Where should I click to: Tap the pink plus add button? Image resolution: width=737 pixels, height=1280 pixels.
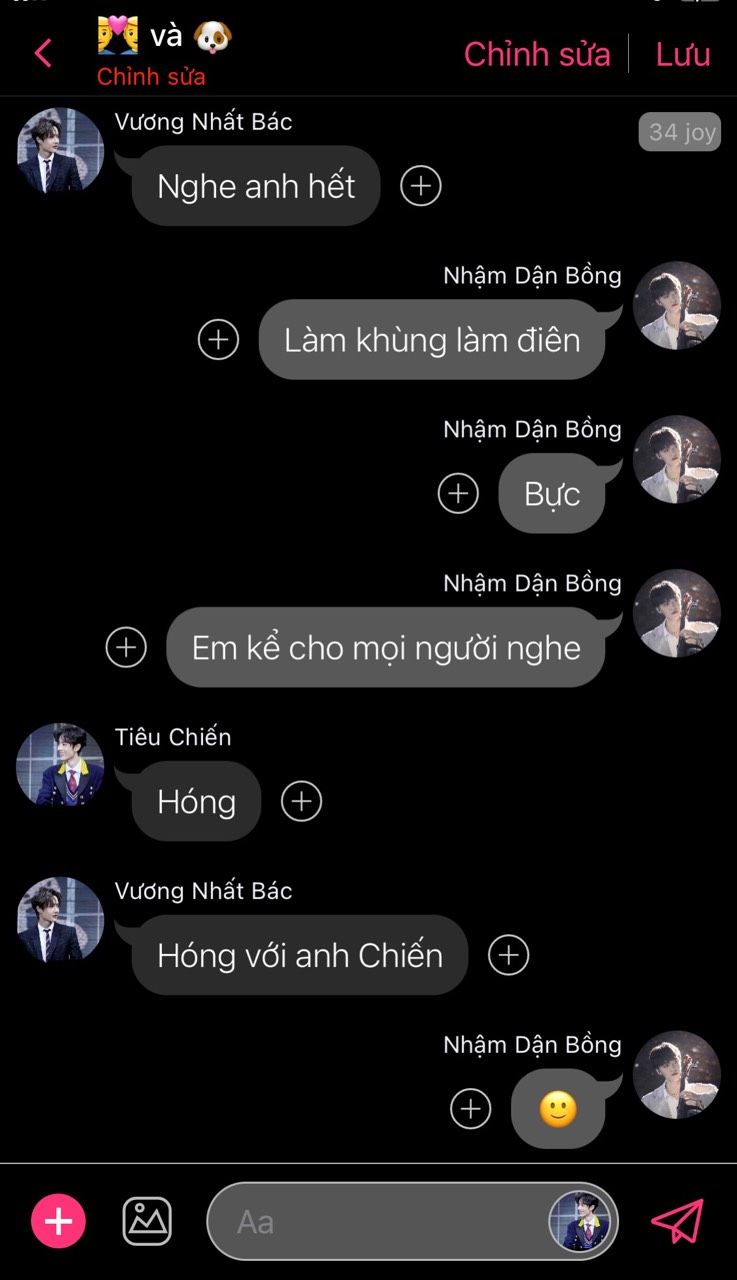click(59, 1221)
